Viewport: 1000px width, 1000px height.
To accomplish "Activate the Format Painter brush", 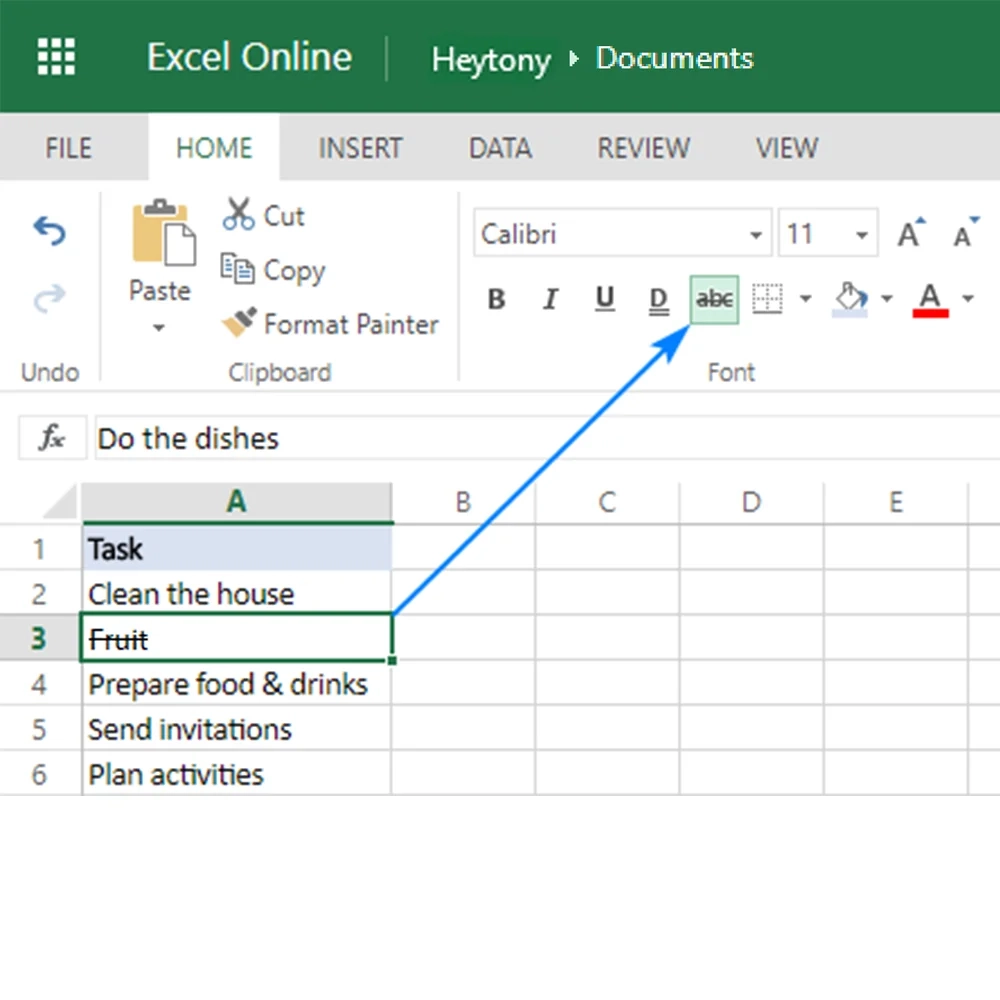I will (x=330, y=323).
